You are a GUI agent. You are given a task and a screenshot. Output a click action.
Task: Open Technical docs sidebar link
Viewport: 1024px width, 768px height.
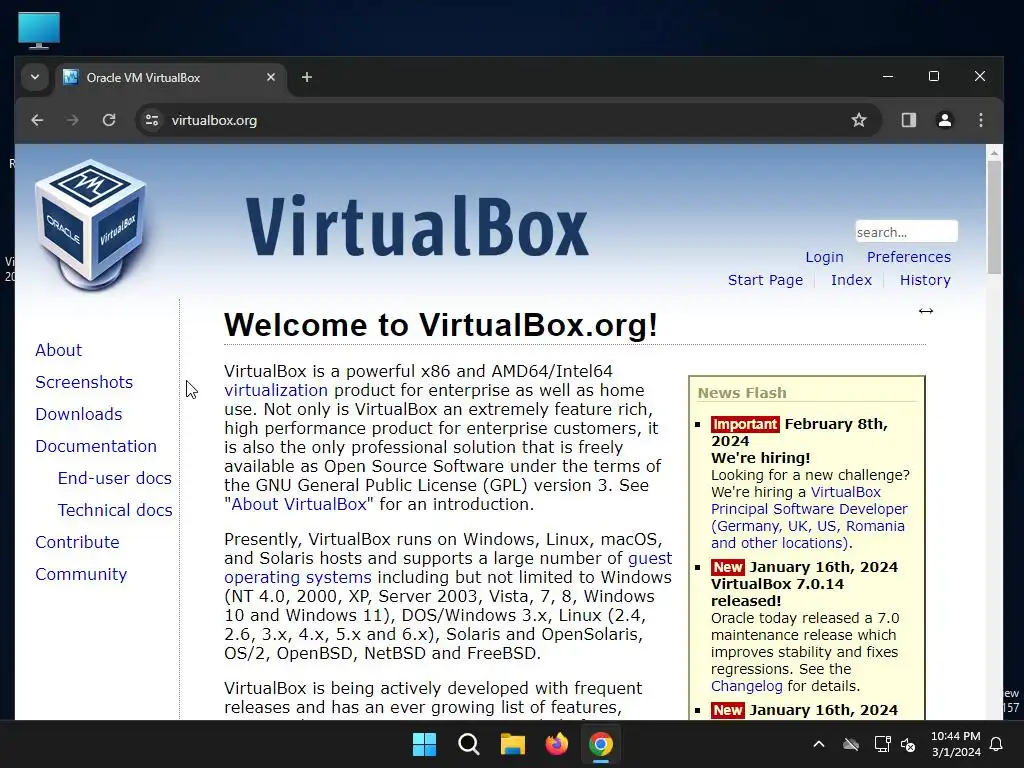pyautogui.click(x=115, y=511)
